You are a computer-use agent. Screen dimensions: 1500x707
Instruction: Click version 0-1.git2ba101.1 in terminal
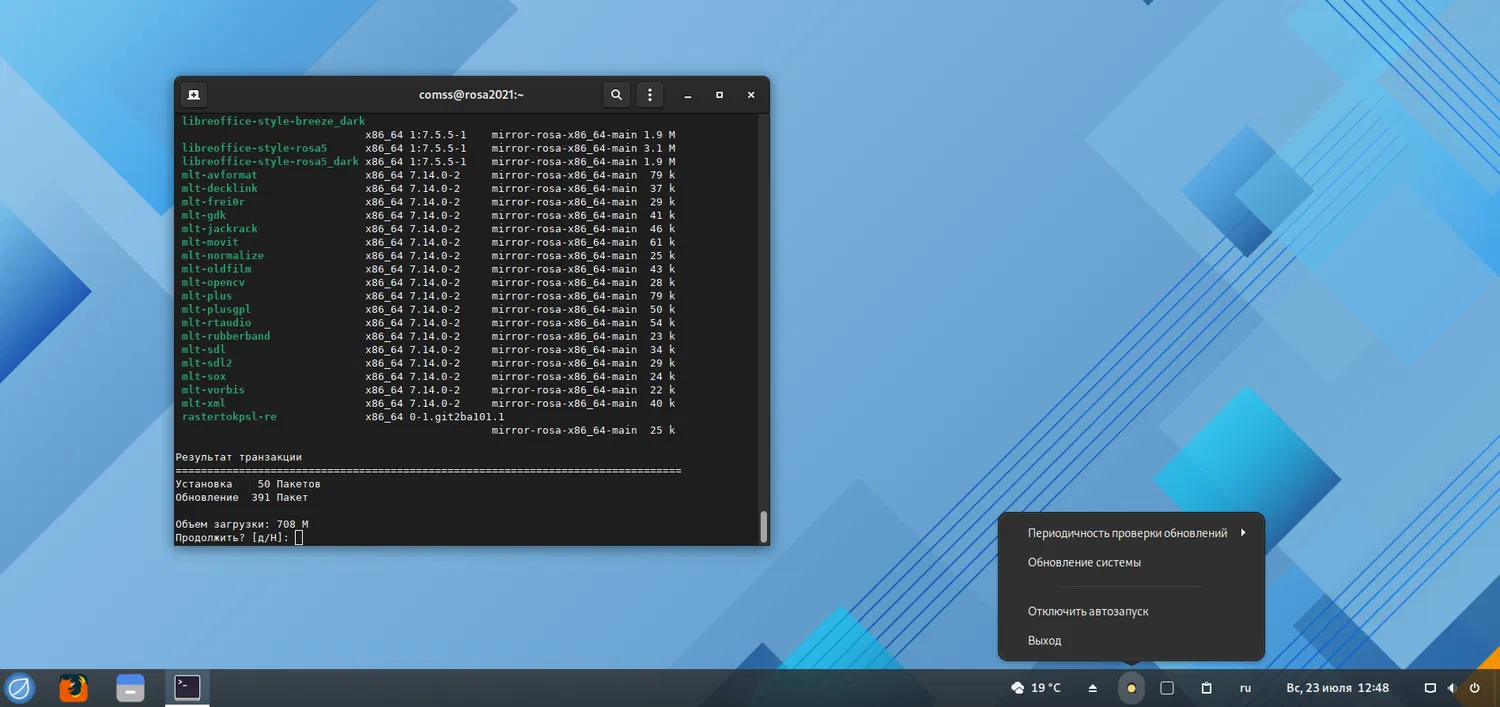457,417
